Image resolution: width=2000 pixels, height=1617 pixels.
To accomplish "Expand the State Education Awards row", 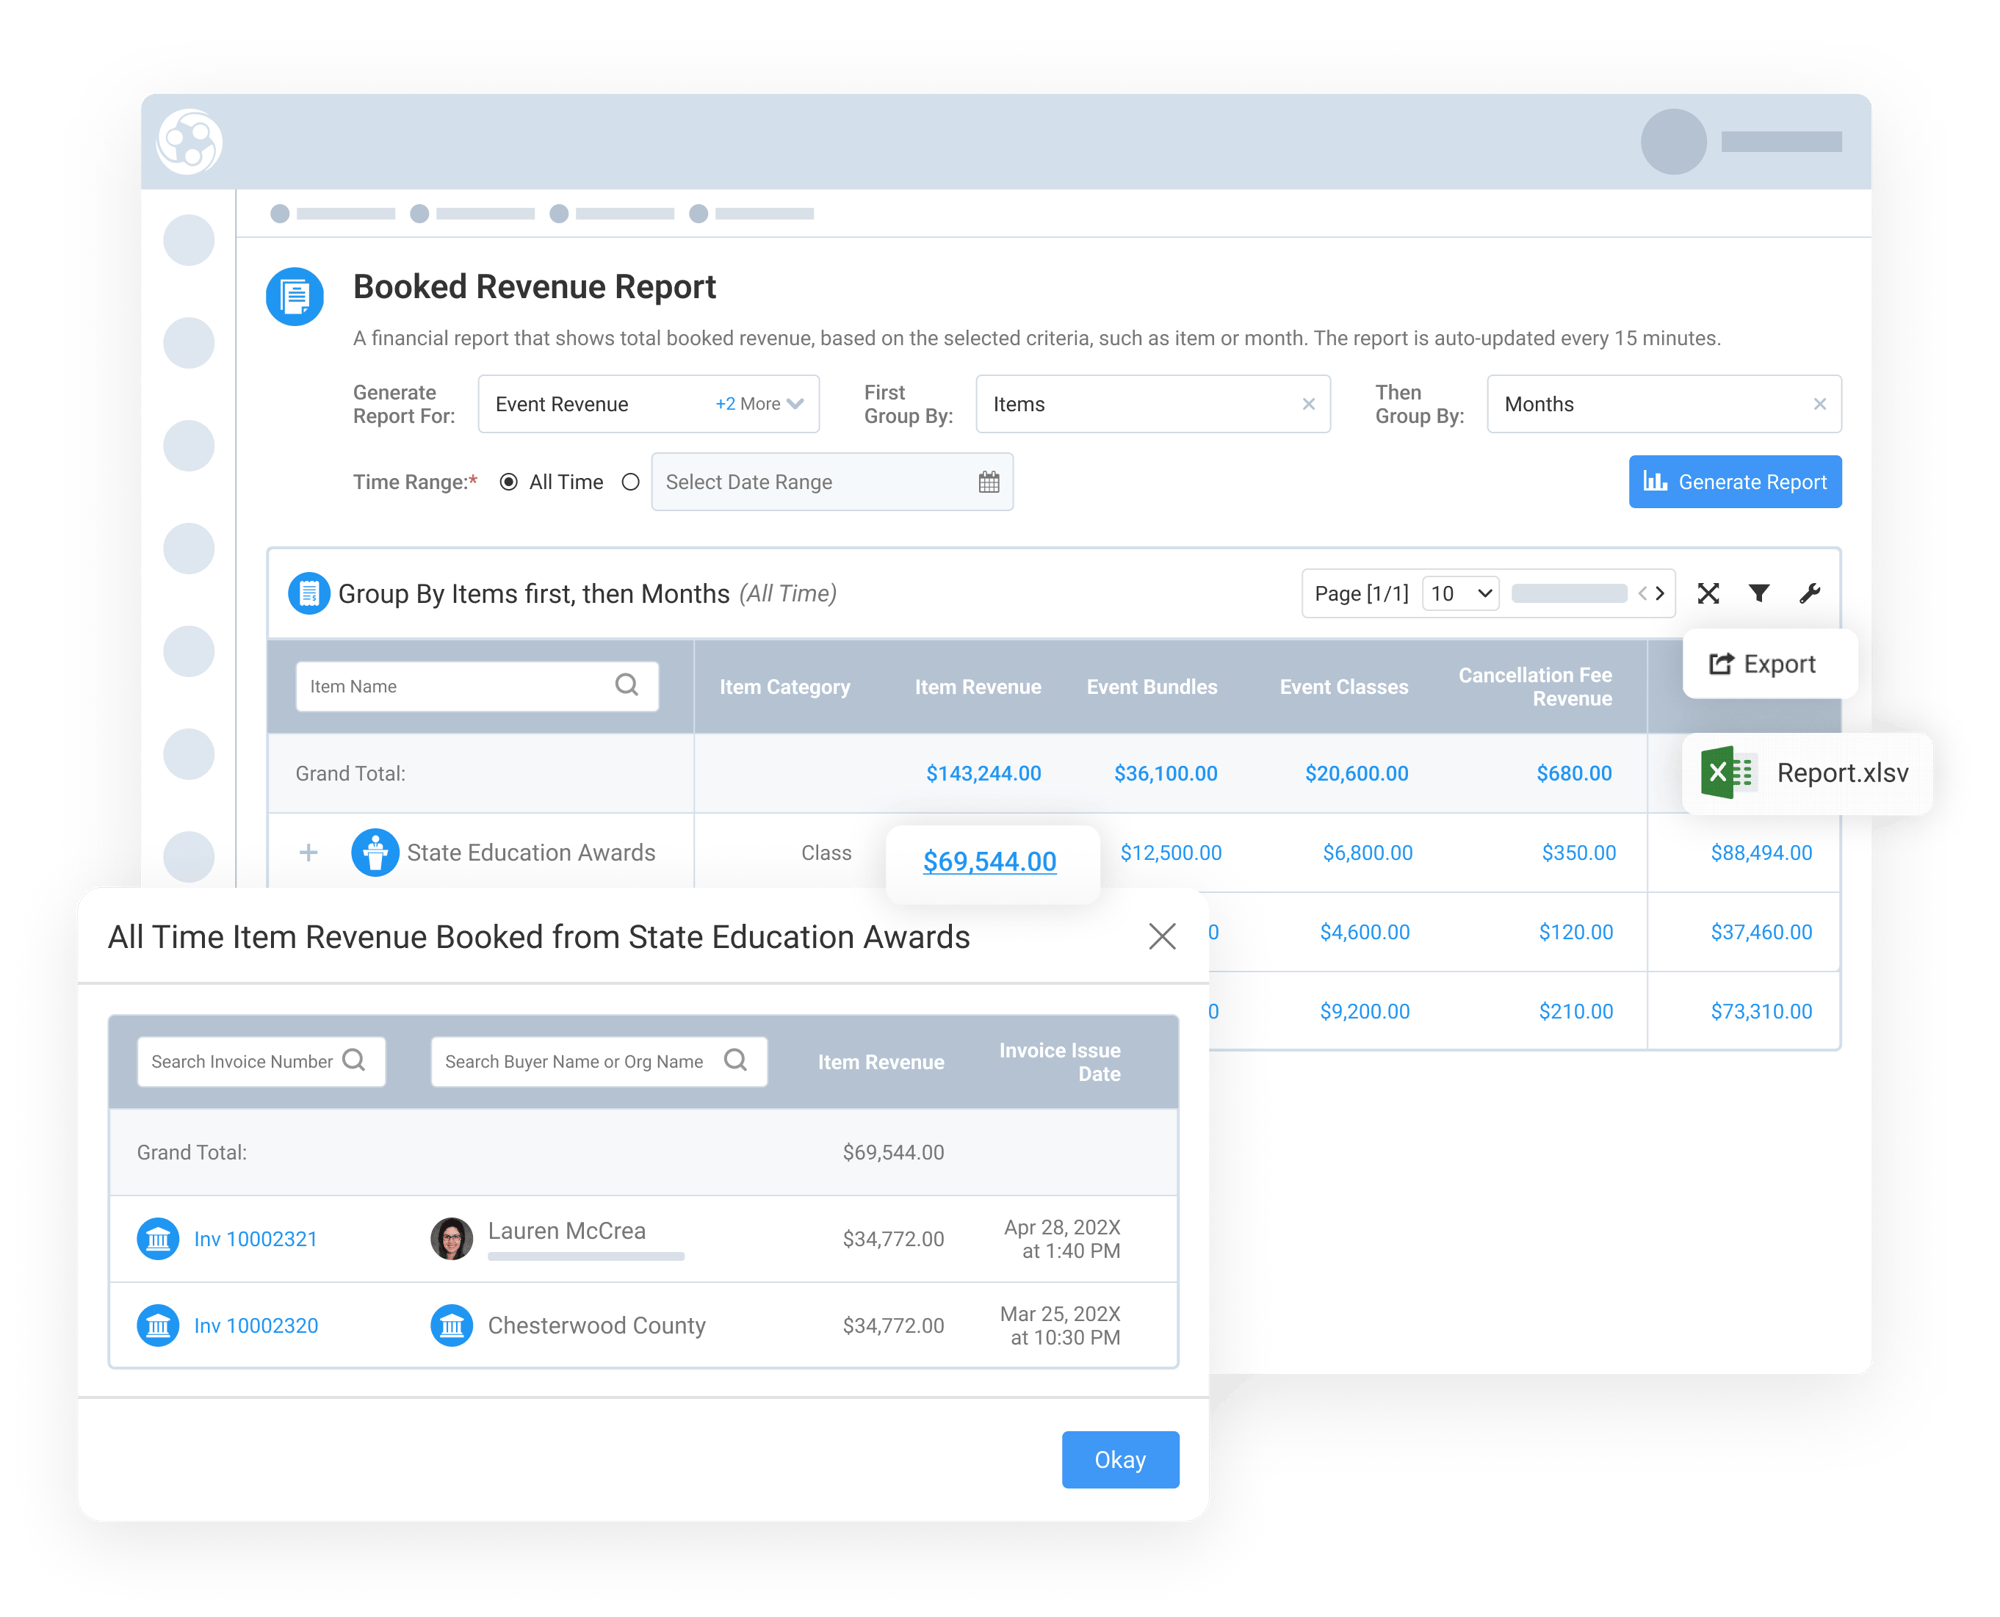I will pyautogui.click(x=309, y=852).
